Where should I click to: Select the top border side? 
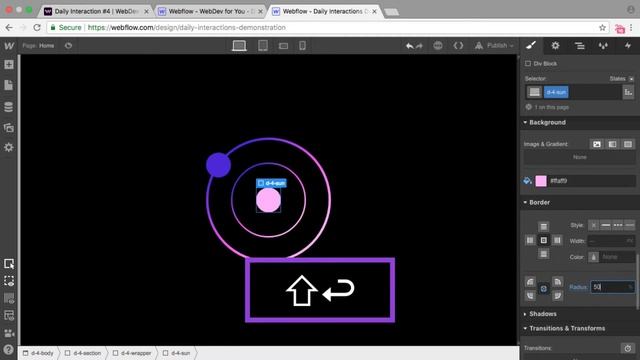543,227
